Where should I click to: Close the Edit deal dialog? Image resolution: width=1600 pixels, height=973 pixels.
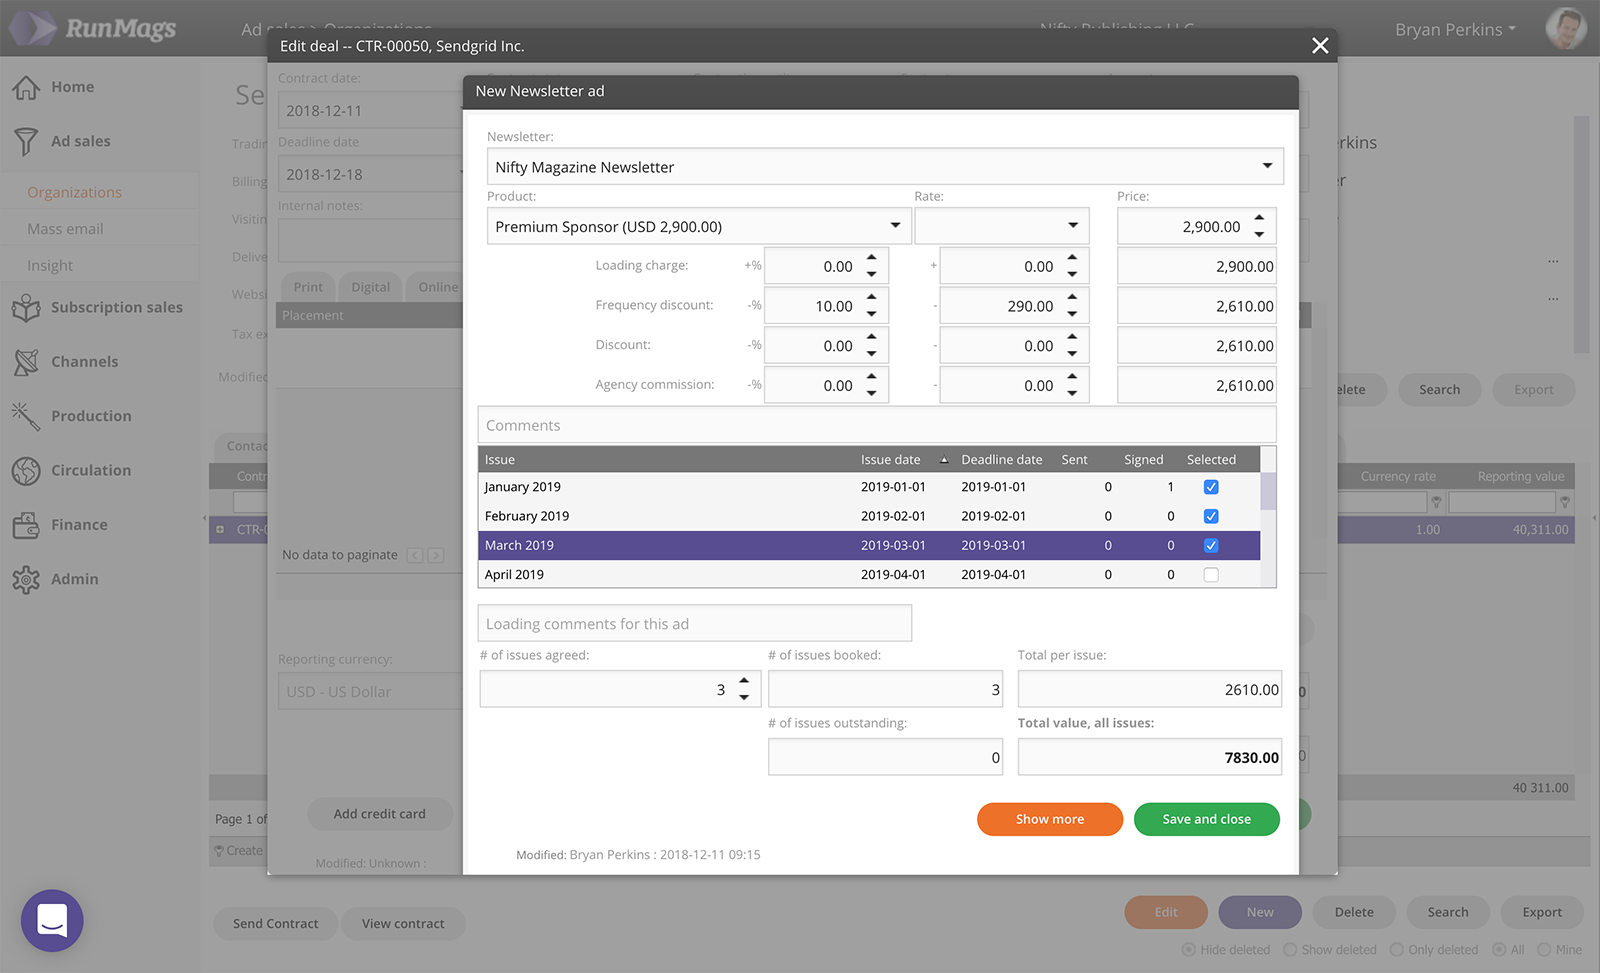(1320, 46)
